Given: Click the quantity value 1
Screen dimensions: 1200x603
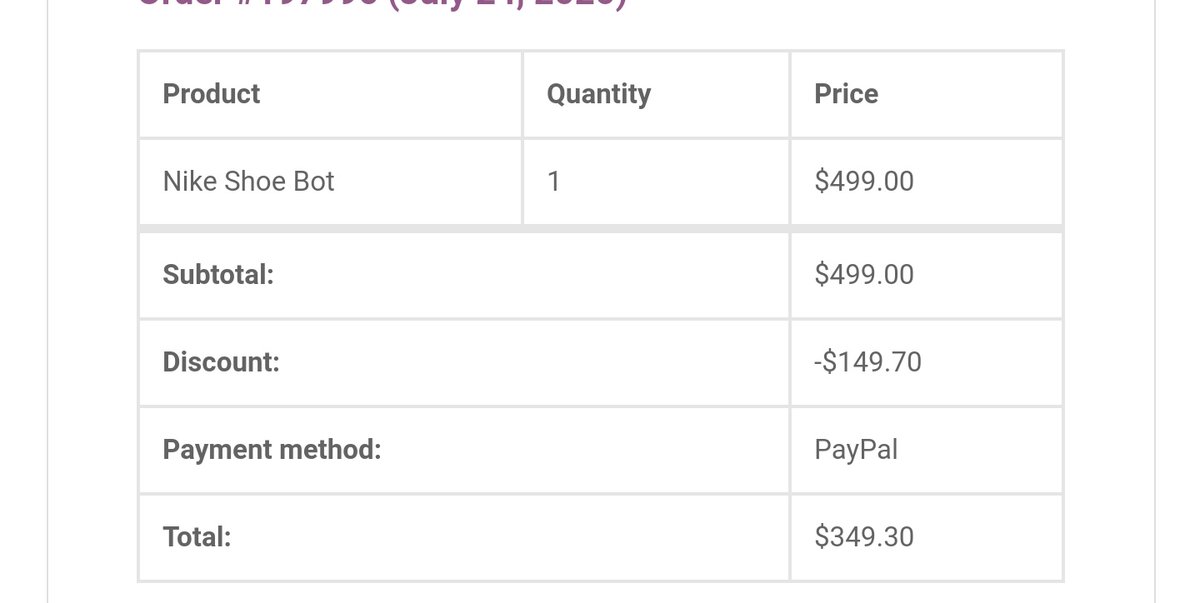Looking at the screenshot, I should click(x=553, y=182).
